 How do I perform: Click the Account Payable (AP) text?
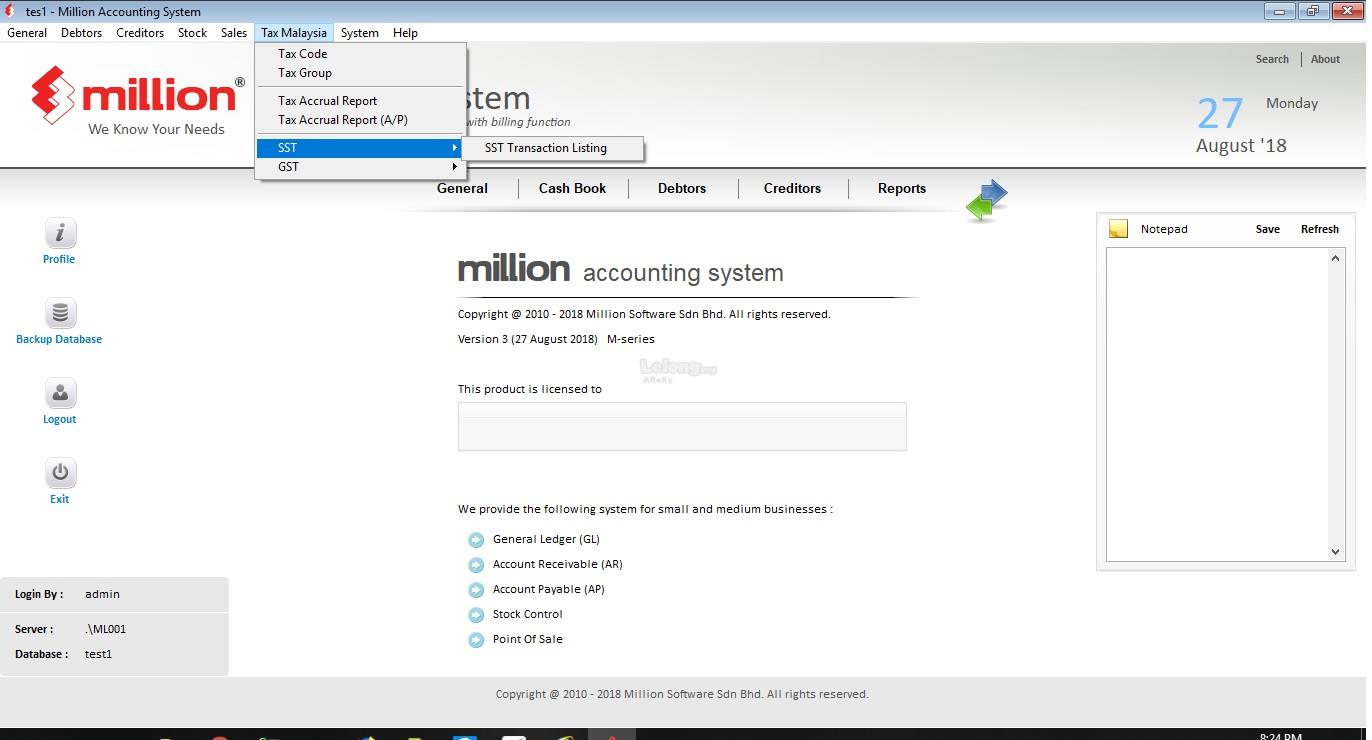[548, 589]
